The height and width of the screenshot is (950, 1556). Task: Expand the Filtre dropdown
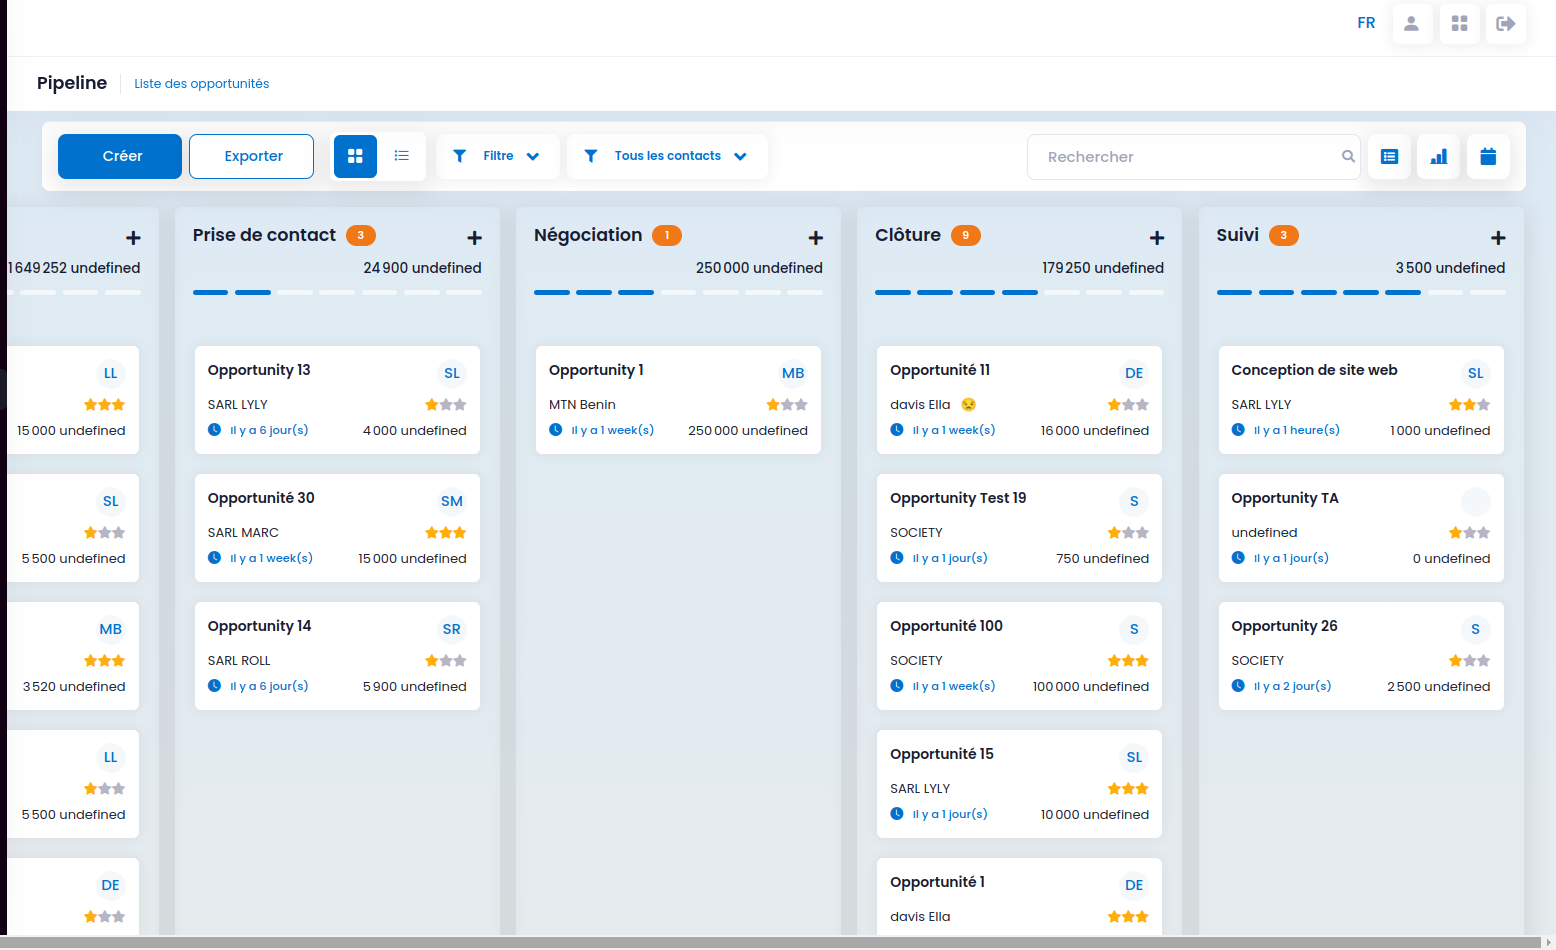[x=497, y=156]
